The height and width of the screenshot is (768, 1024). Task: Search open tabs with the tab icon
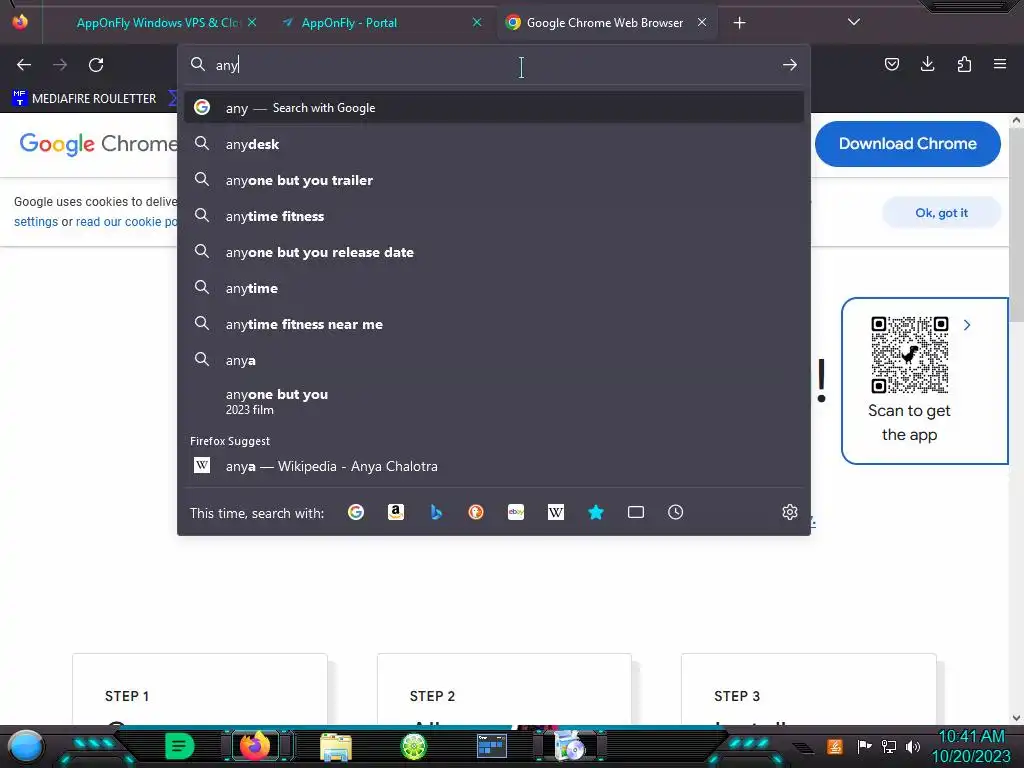coord(635,512)
